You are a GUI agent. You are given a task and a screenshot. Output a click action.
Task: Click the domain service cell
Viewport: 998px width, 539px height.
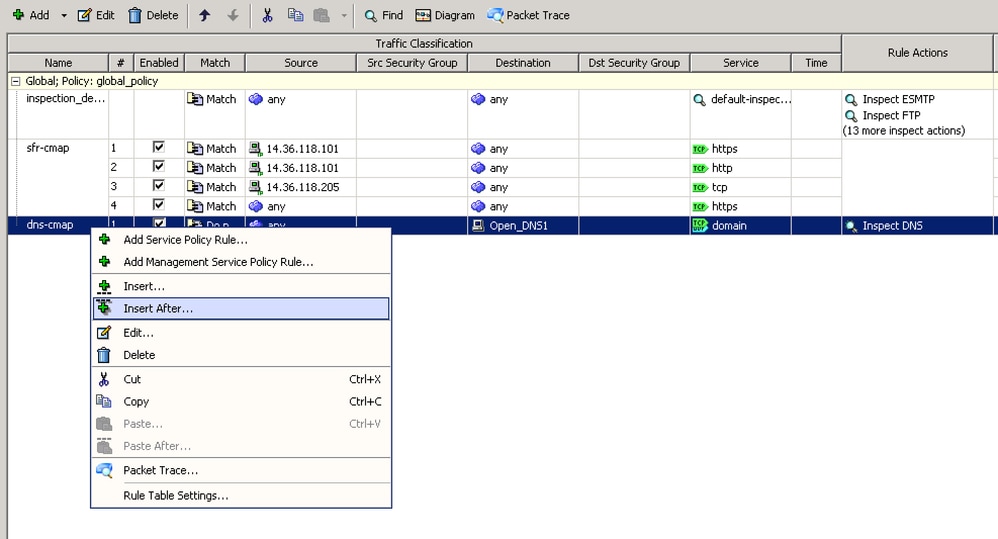click(741, 225)
